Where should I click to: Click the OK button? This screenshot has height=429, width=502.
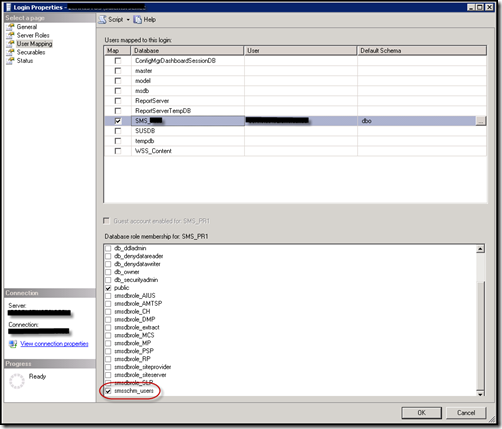(422, 413)
